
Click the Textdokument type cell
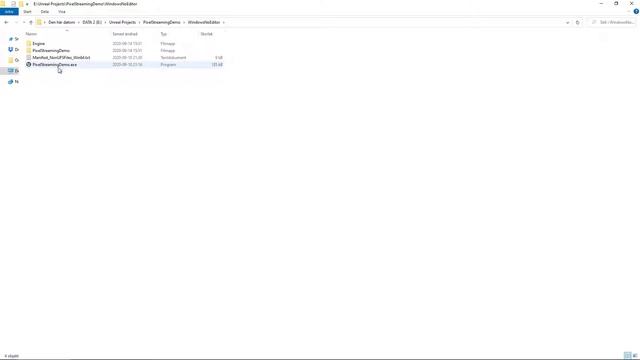[173, 58]
